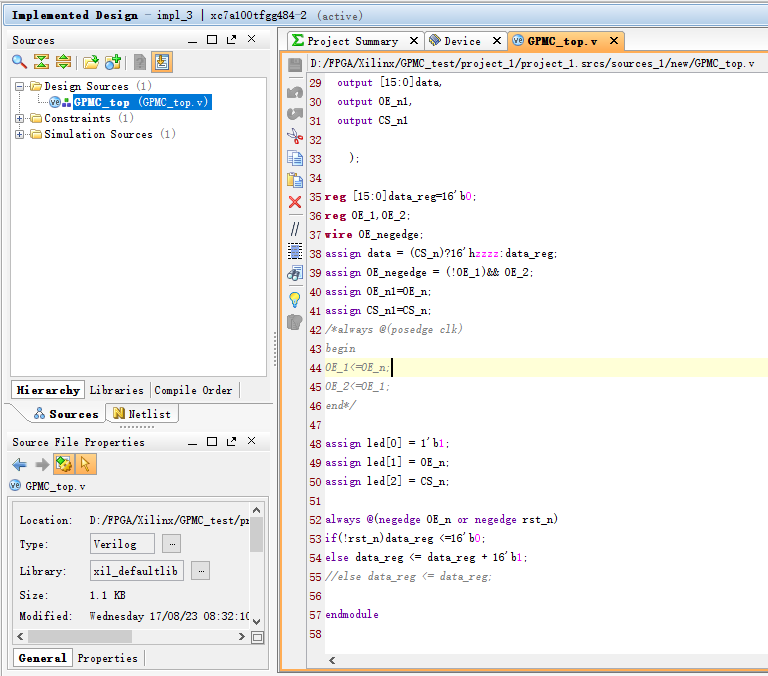768x676 pixels.
Task: Click the Collapse All icon in Sources toolbar
Action: click(x=41, y=62)
